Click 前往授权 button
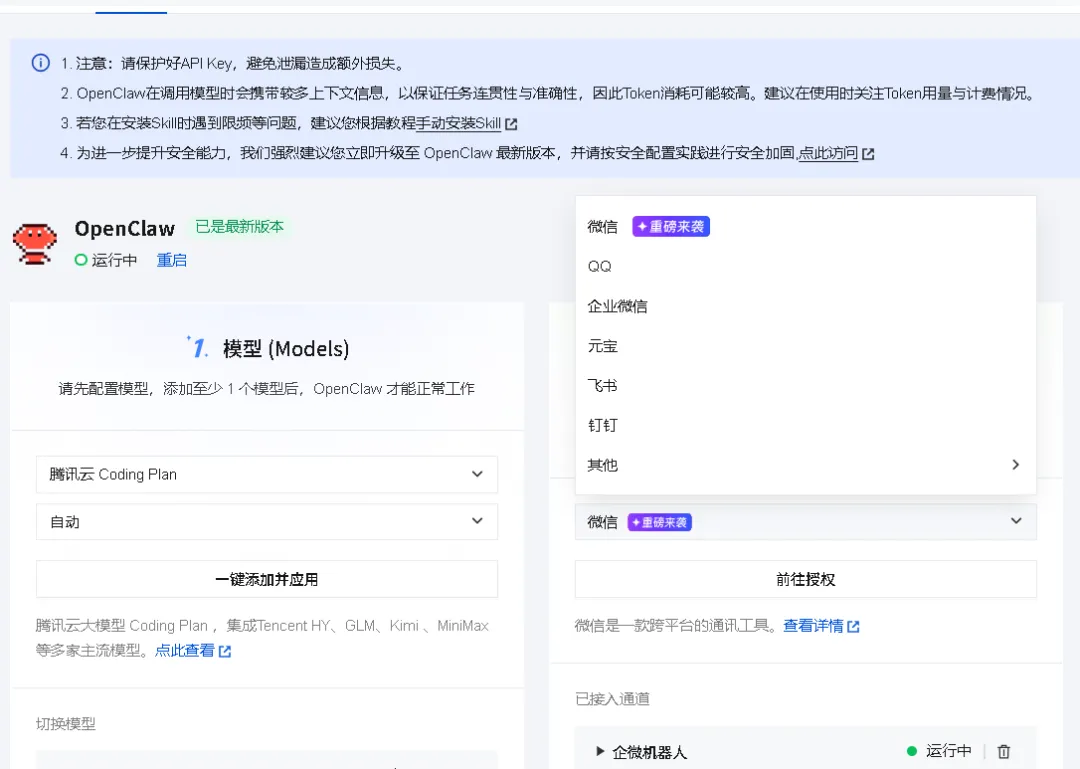This screenshot has height=769, width=1080. coord(805,579)
